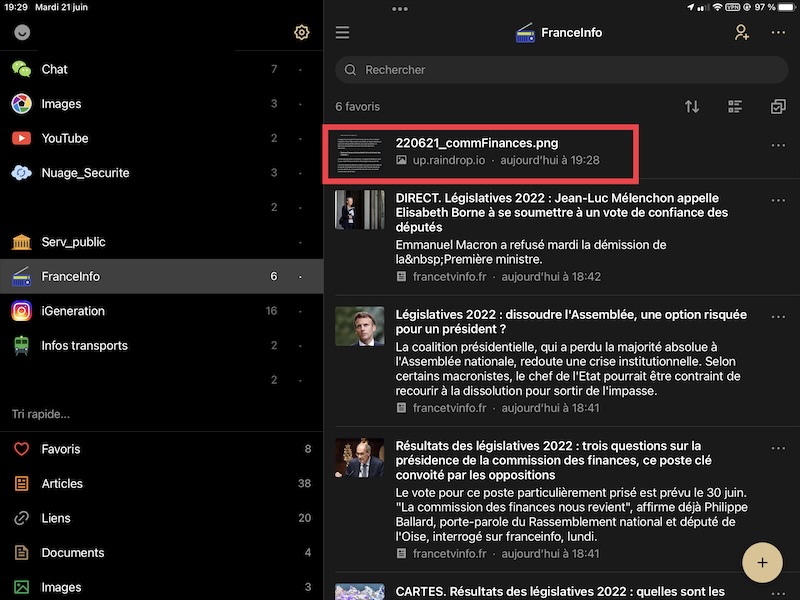Click the Wi-Fi status icon
The image size is (800, 600).
[717, 7]
